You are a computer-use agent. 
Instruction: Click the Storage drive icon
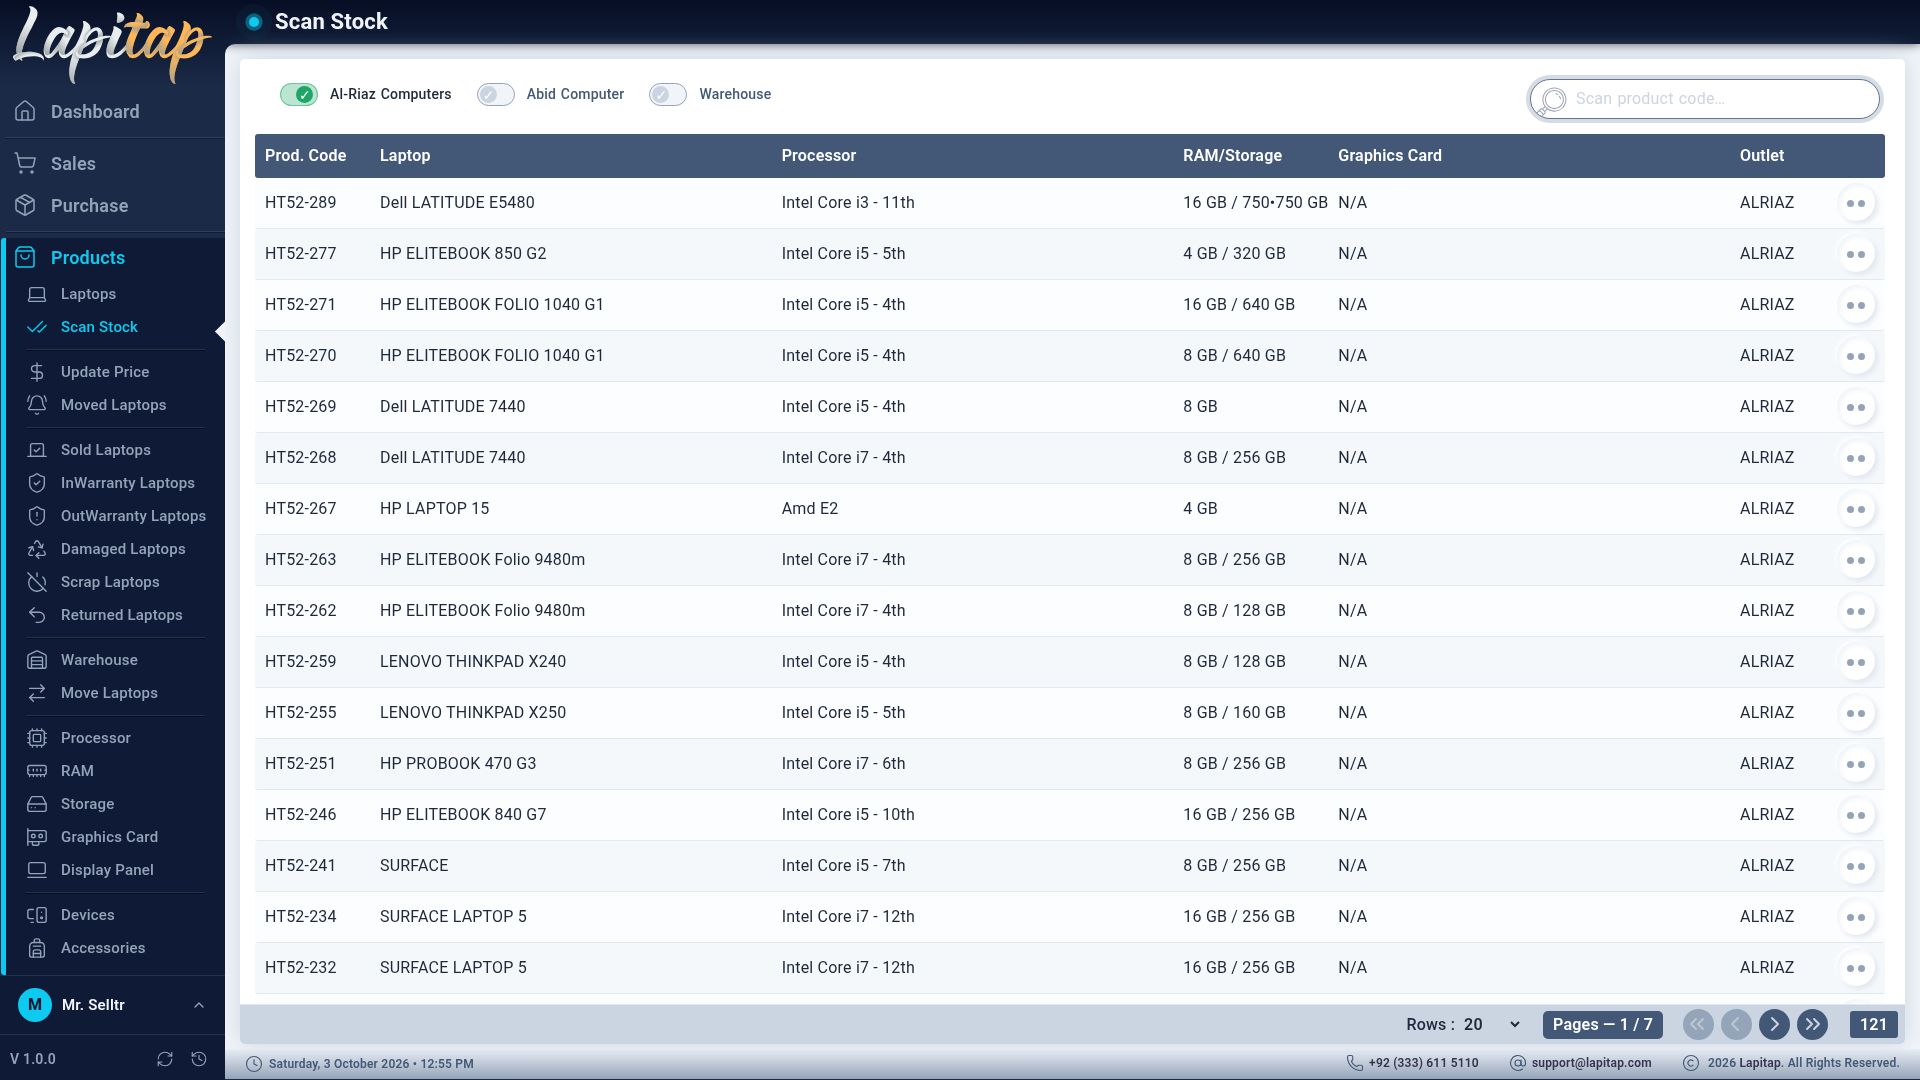point(37,804)
